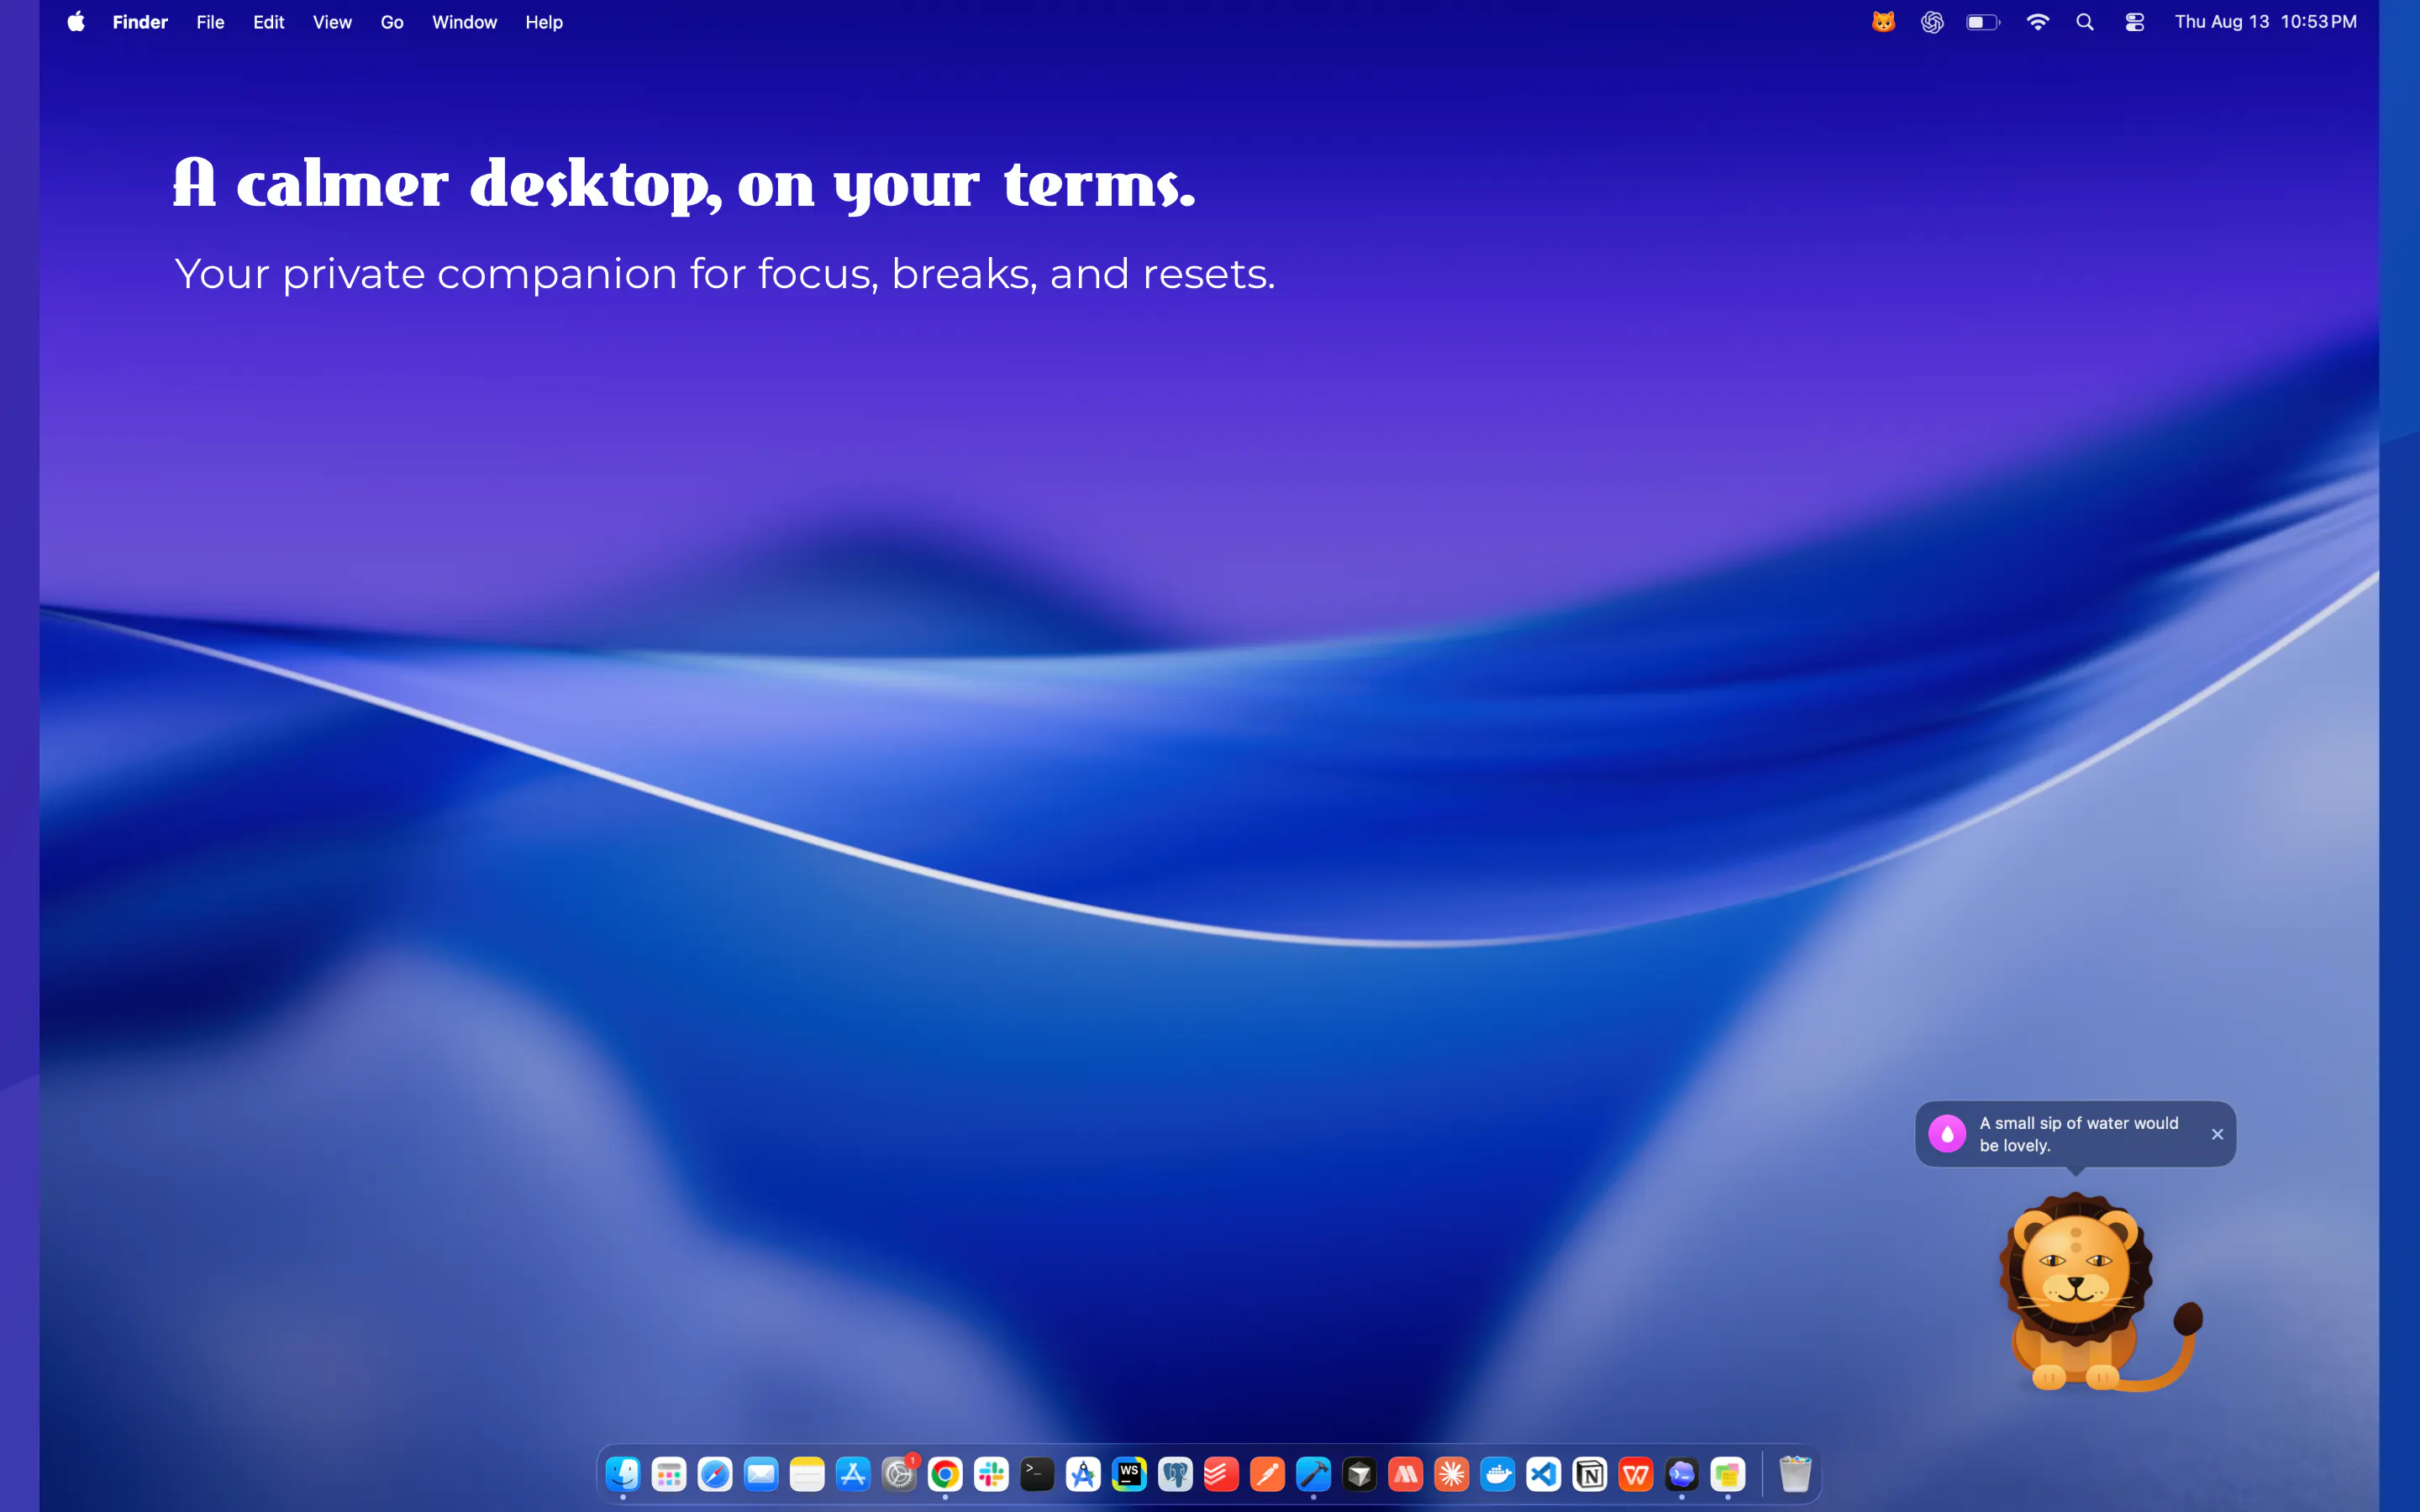Screen dimensions: 2420x1512
Task: Open the Help menu
Action: coord(544,22)
